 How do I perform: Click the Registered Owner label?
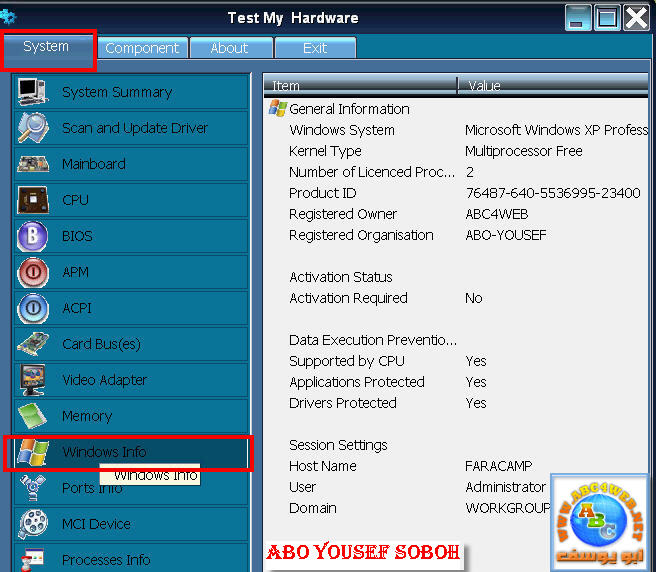pyautogui.click(x=343, y=214)
